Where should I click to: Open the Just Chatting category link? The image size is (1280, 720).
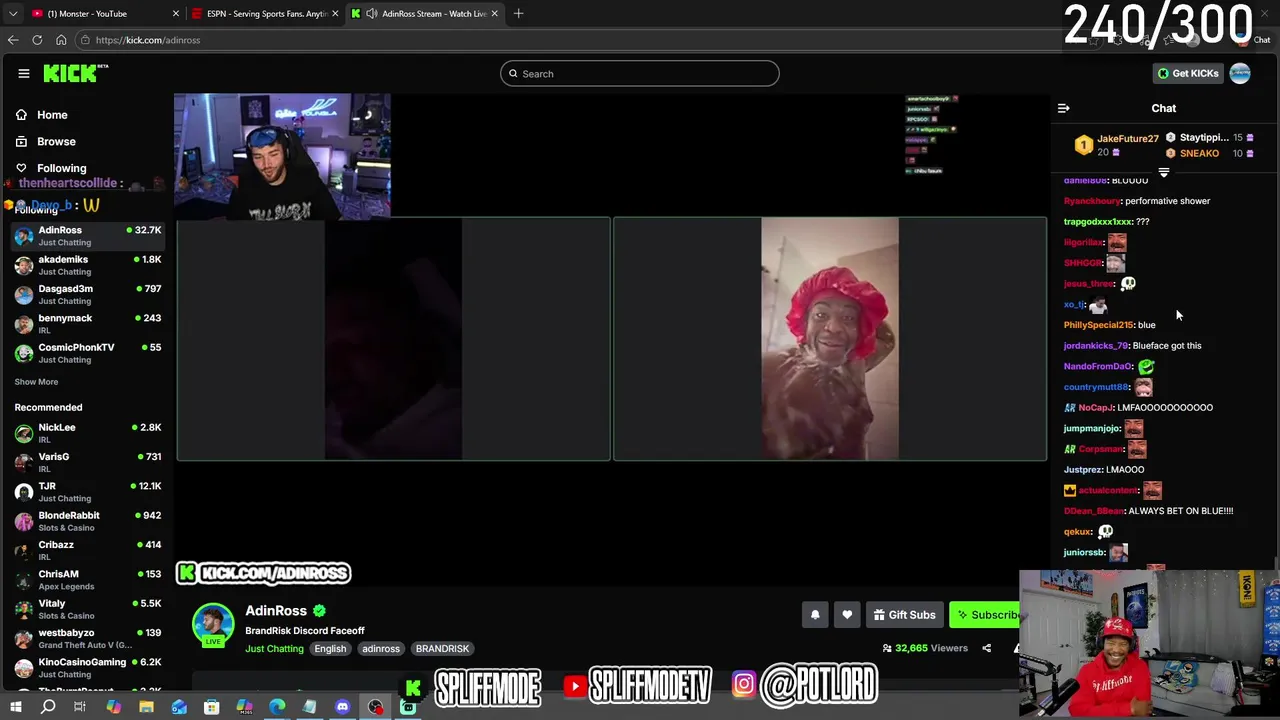coord(274,649)
